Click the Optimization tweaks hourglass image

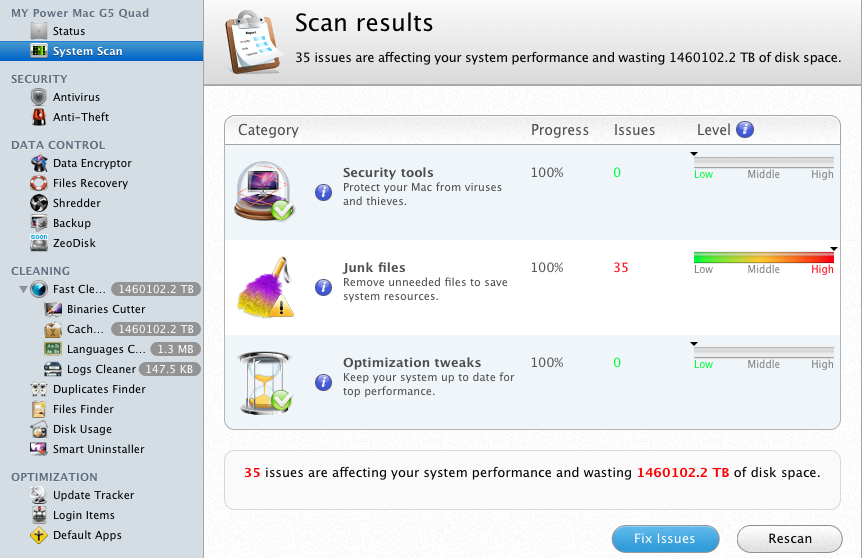(264, 382)
